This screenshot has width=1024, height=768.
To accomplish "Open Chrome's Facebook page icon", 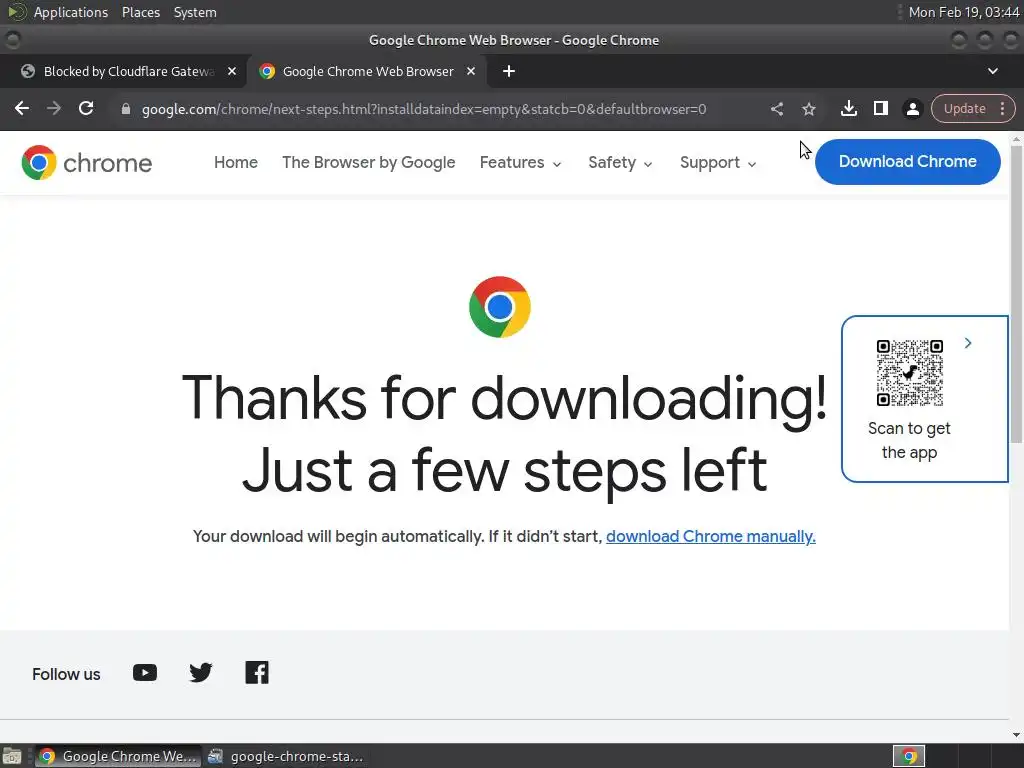I will (257, 673).
